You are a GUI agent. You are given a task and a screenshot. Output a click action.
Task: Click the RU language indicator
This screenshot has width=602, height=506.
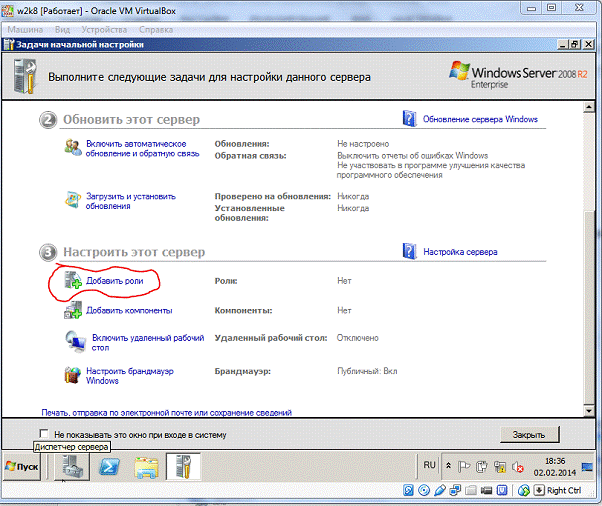(429, 465)
